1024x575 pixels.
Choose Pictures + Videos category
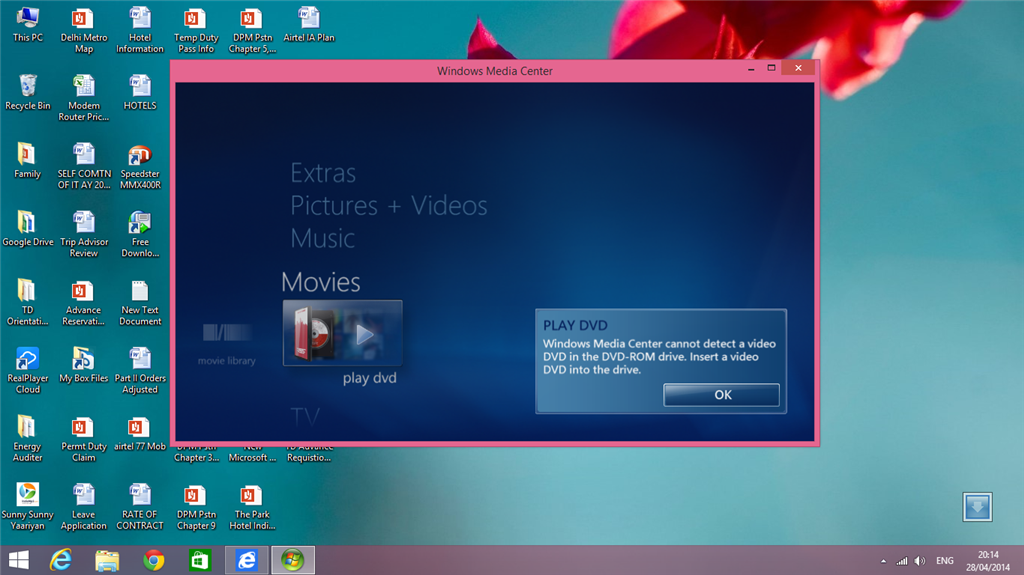tap(389, 206)
